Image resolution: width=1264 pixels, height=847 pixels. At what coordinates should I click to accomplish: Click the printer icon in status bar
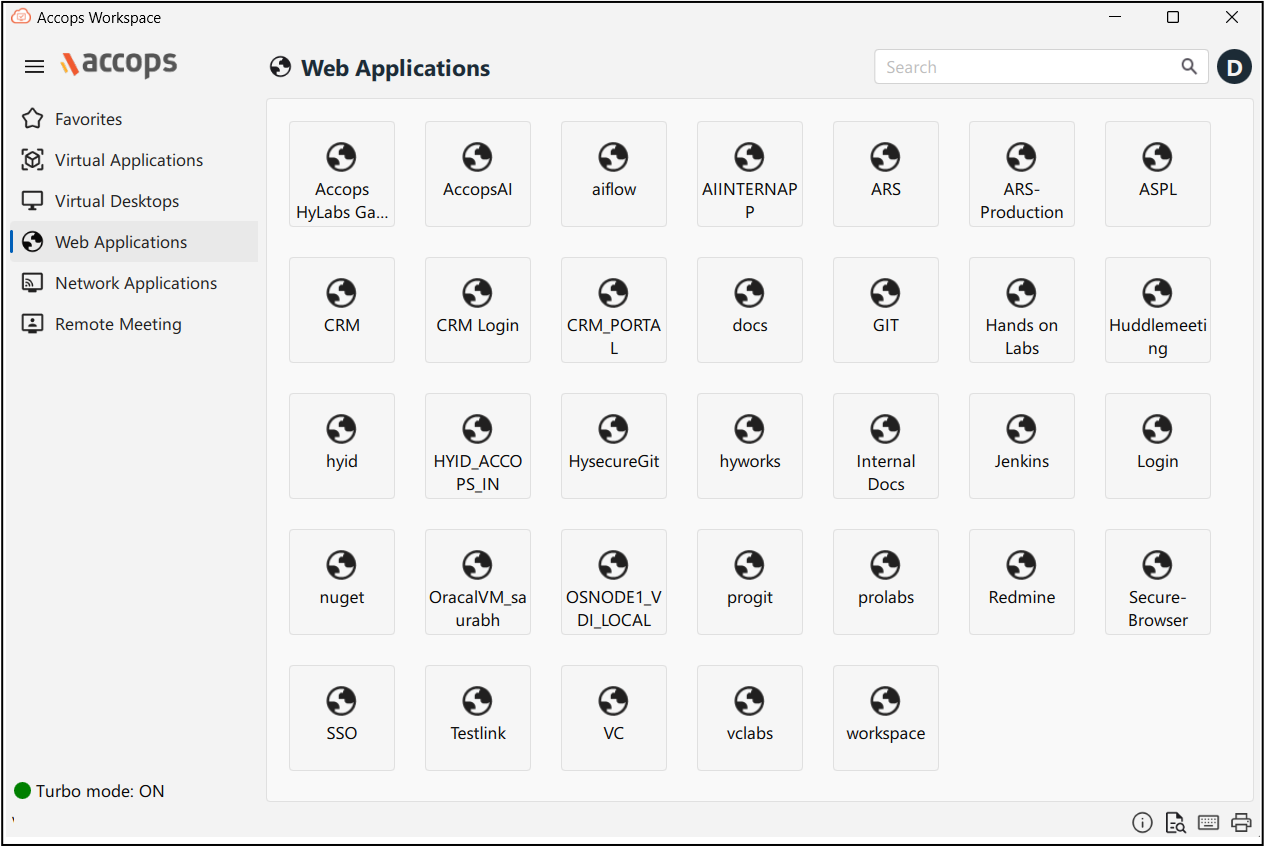(1241, 823)
